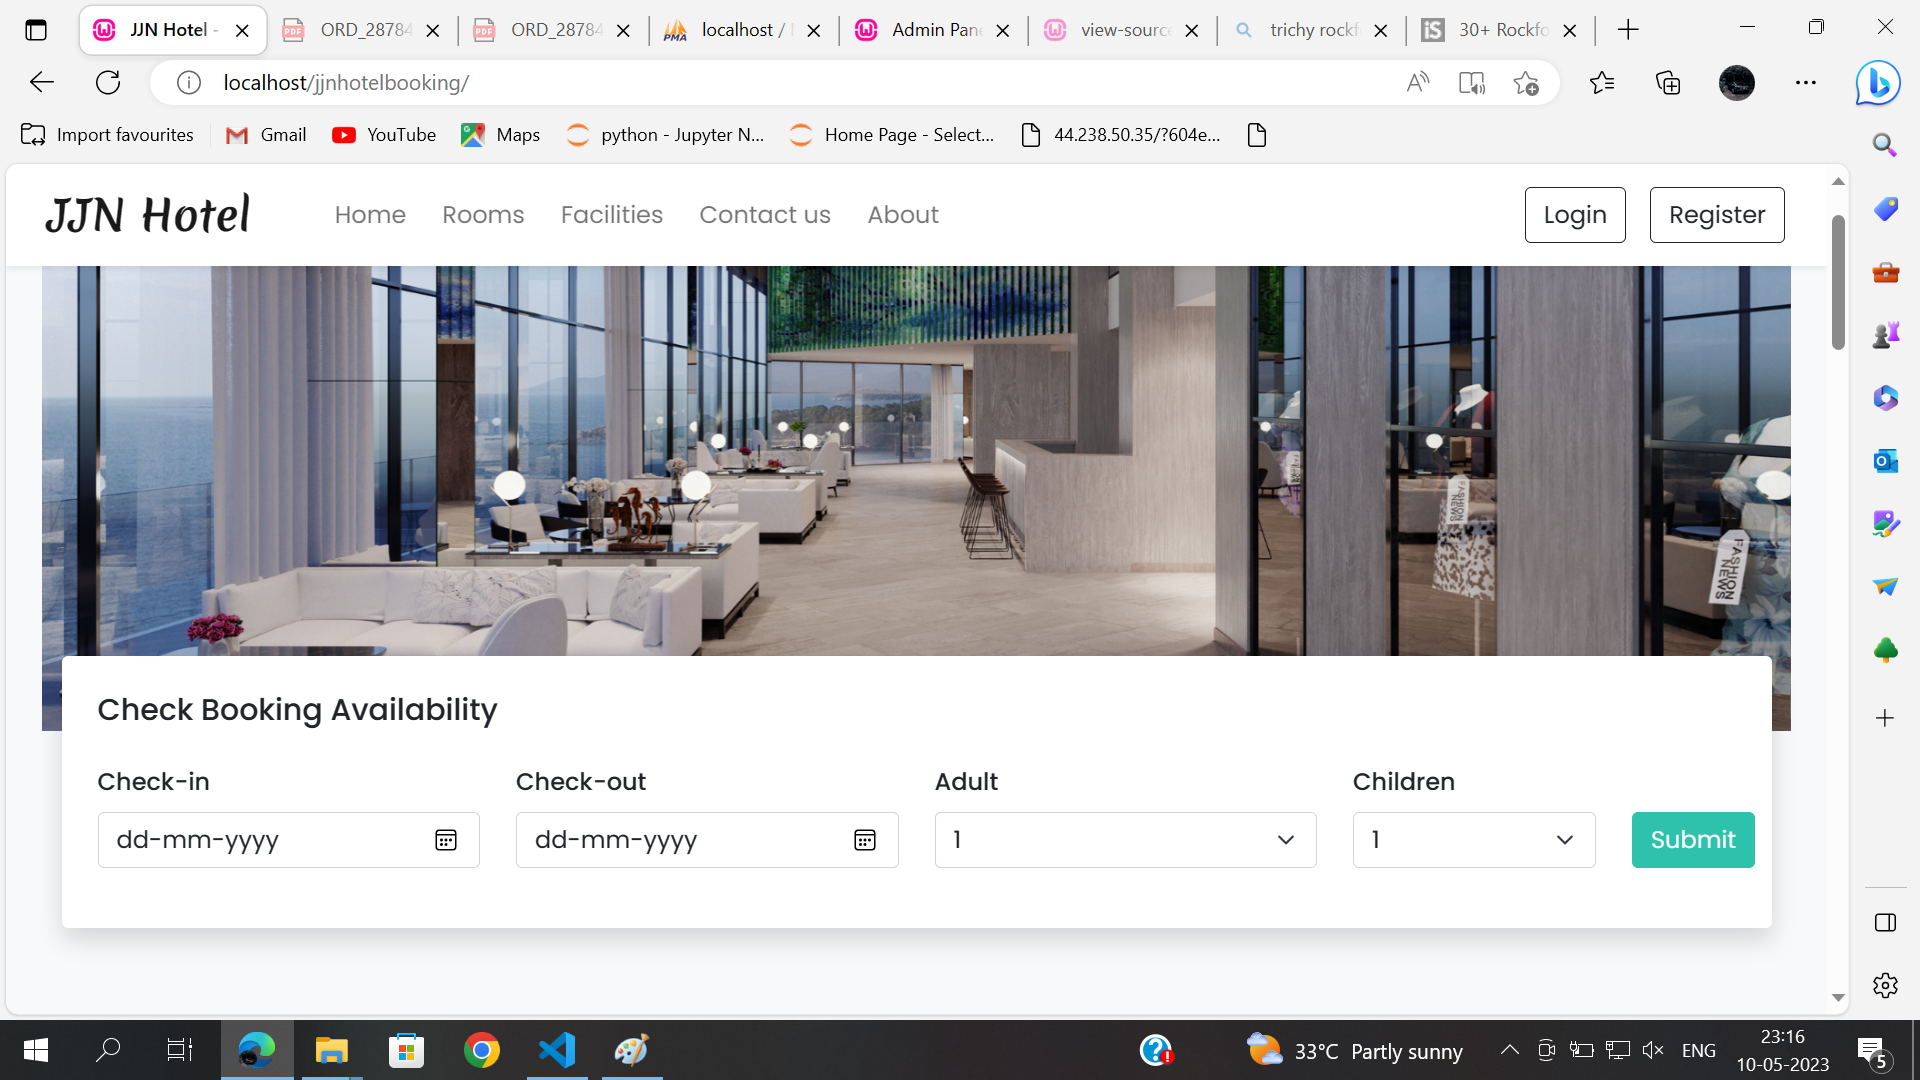Go to Facilities navigation link
The width and height of the screenshot is (1920, 1080).
(611, 215)
